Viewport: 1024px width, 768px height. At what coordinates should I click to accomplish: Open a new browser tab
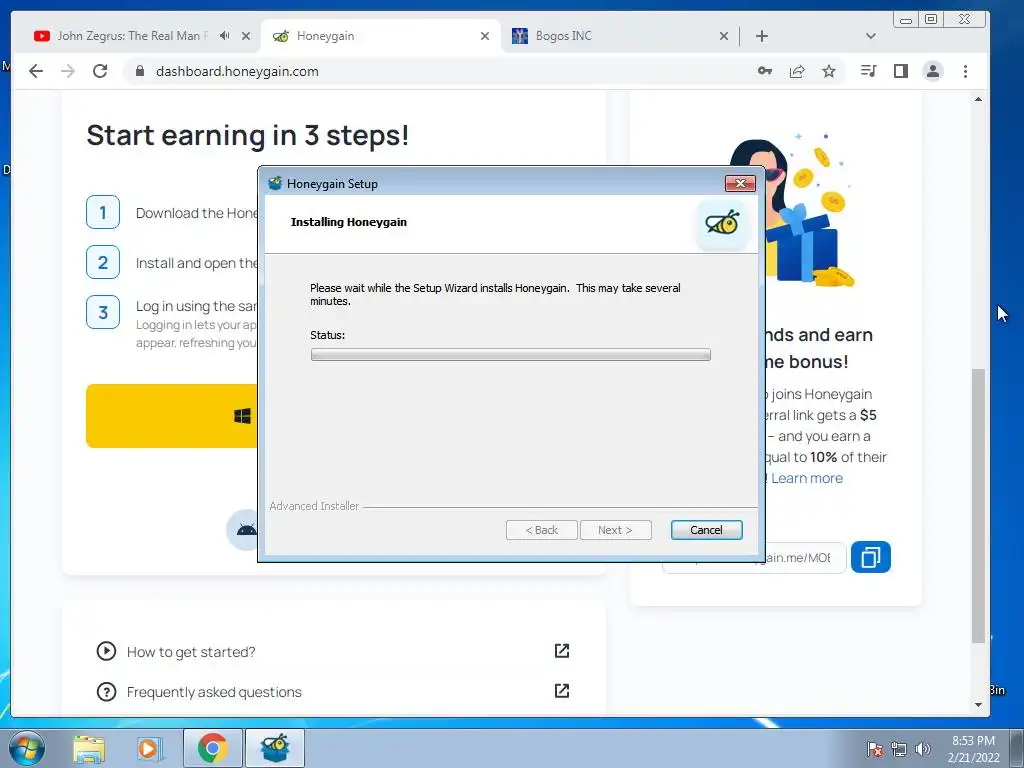pos(761,36)
